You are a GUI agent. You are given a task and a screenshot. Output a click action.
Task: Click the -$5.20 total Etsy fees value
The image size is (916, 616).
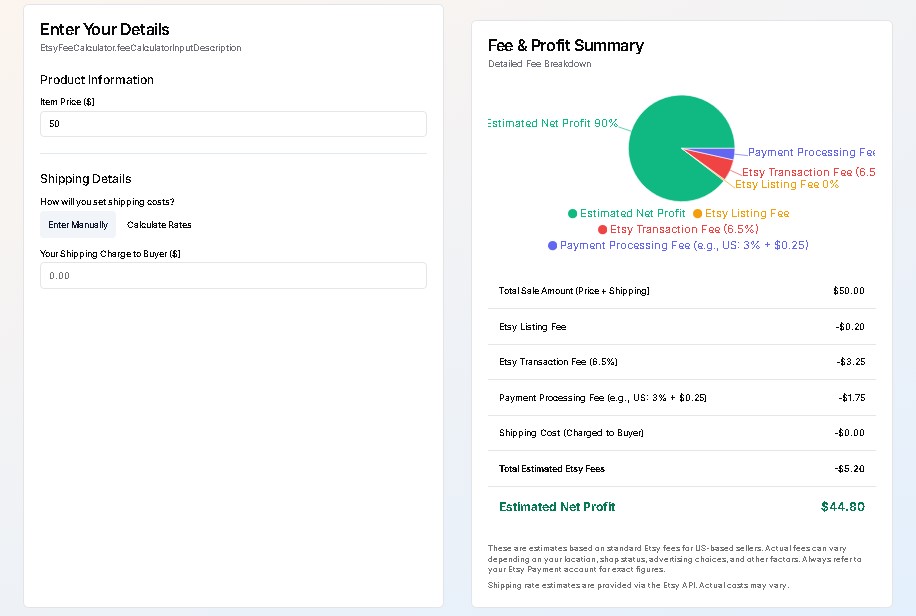849,469
